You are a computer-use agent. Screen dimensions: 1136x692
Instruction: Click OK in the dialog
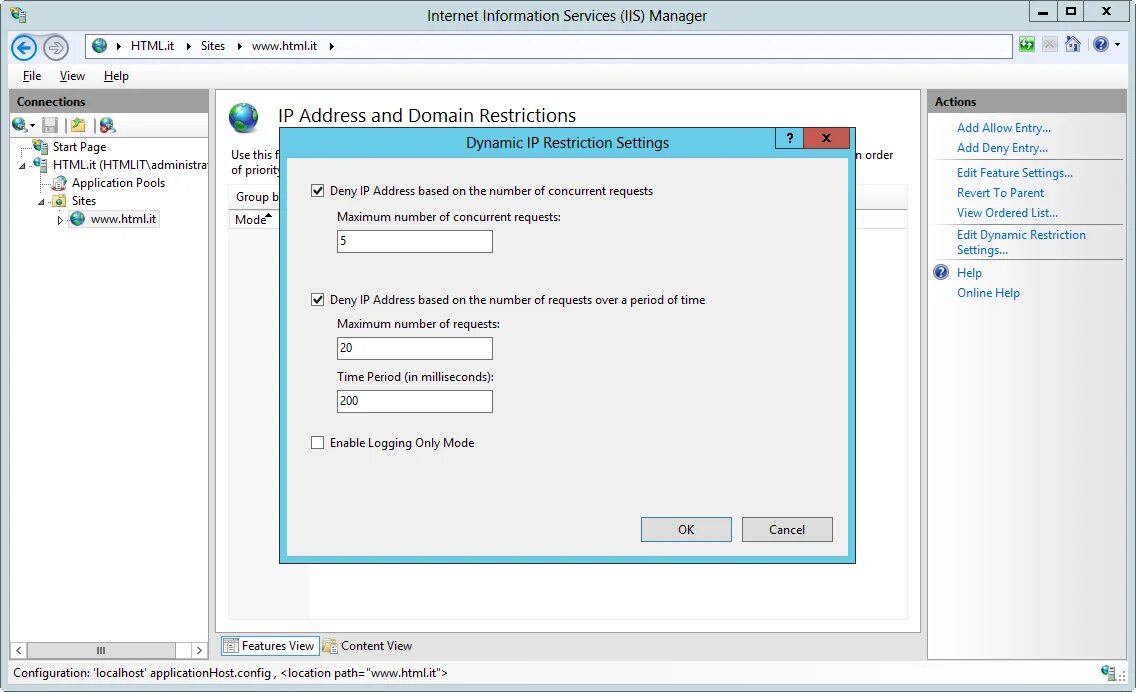click(686, 530)
